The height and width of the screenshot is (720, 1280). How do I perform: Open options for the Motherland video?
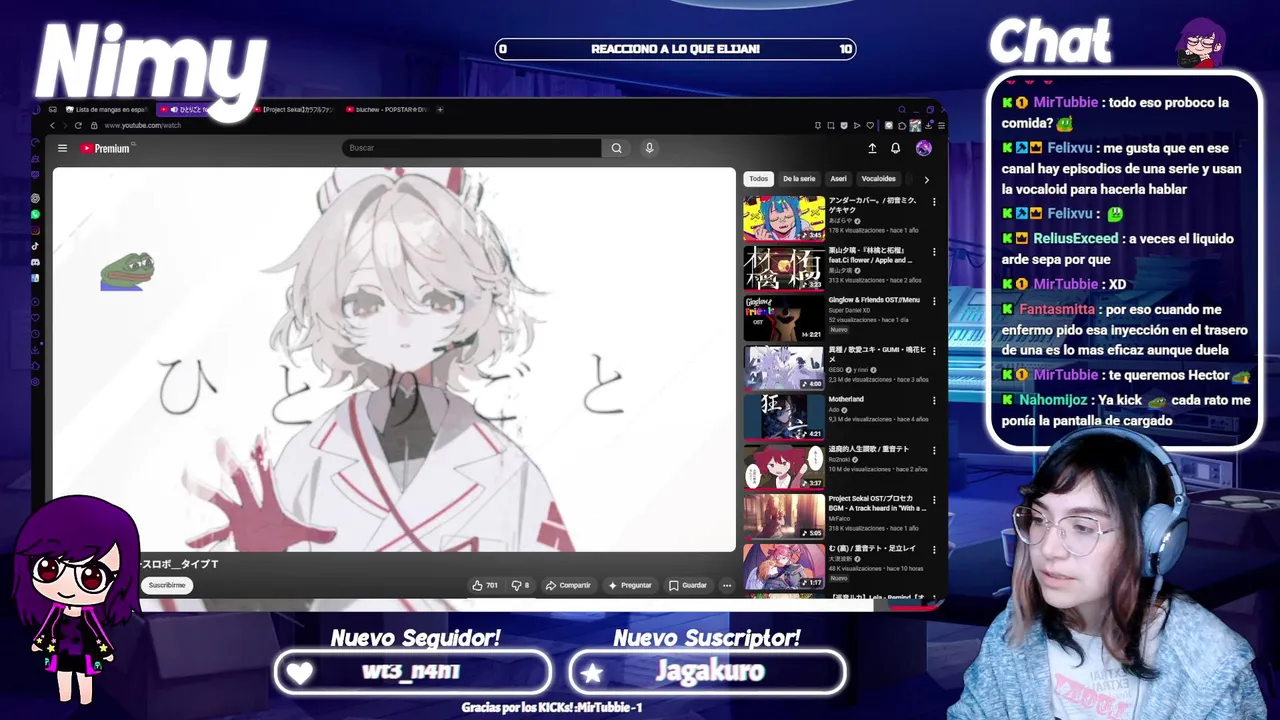coord(934,400)
